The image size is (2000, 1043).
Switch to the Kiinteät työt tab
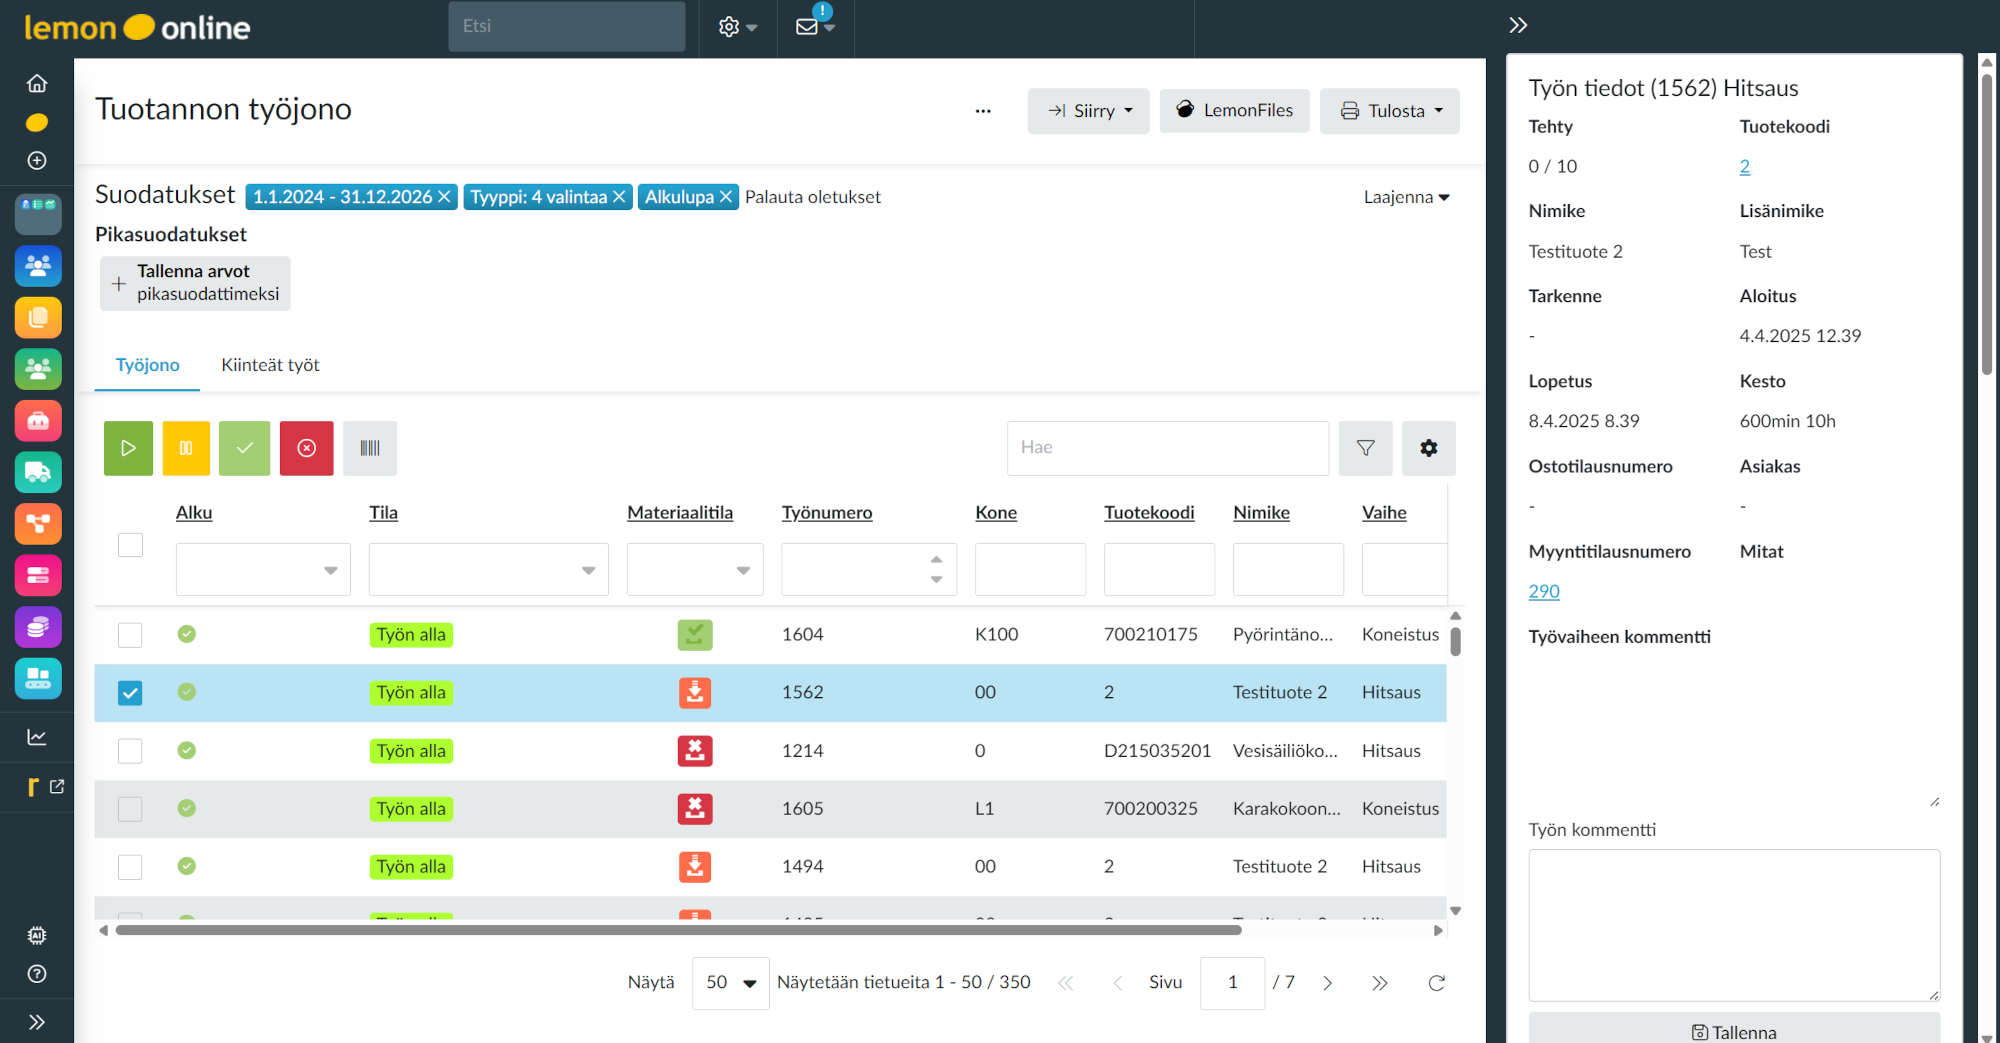tap(270, 365)
